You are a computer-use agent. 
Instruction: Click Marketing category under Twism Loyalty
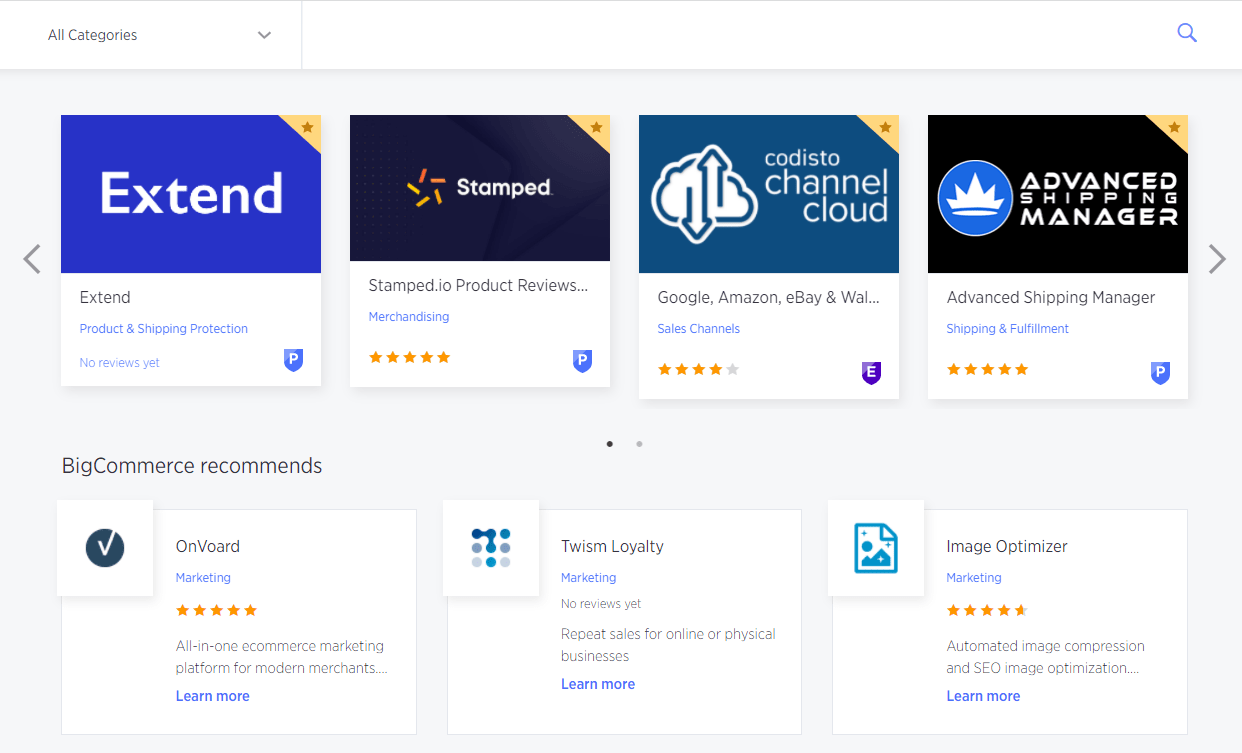(x=588, y=577)
